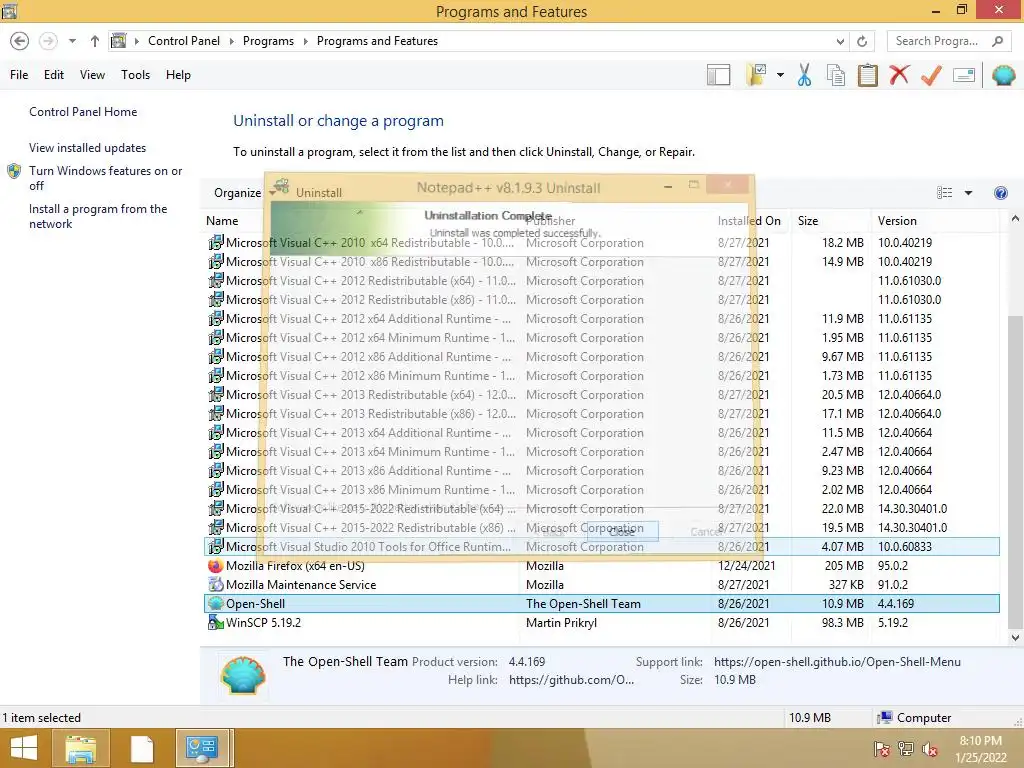
Task: Open the View menu
Action: pyautogui.click(x=92, y=75)
